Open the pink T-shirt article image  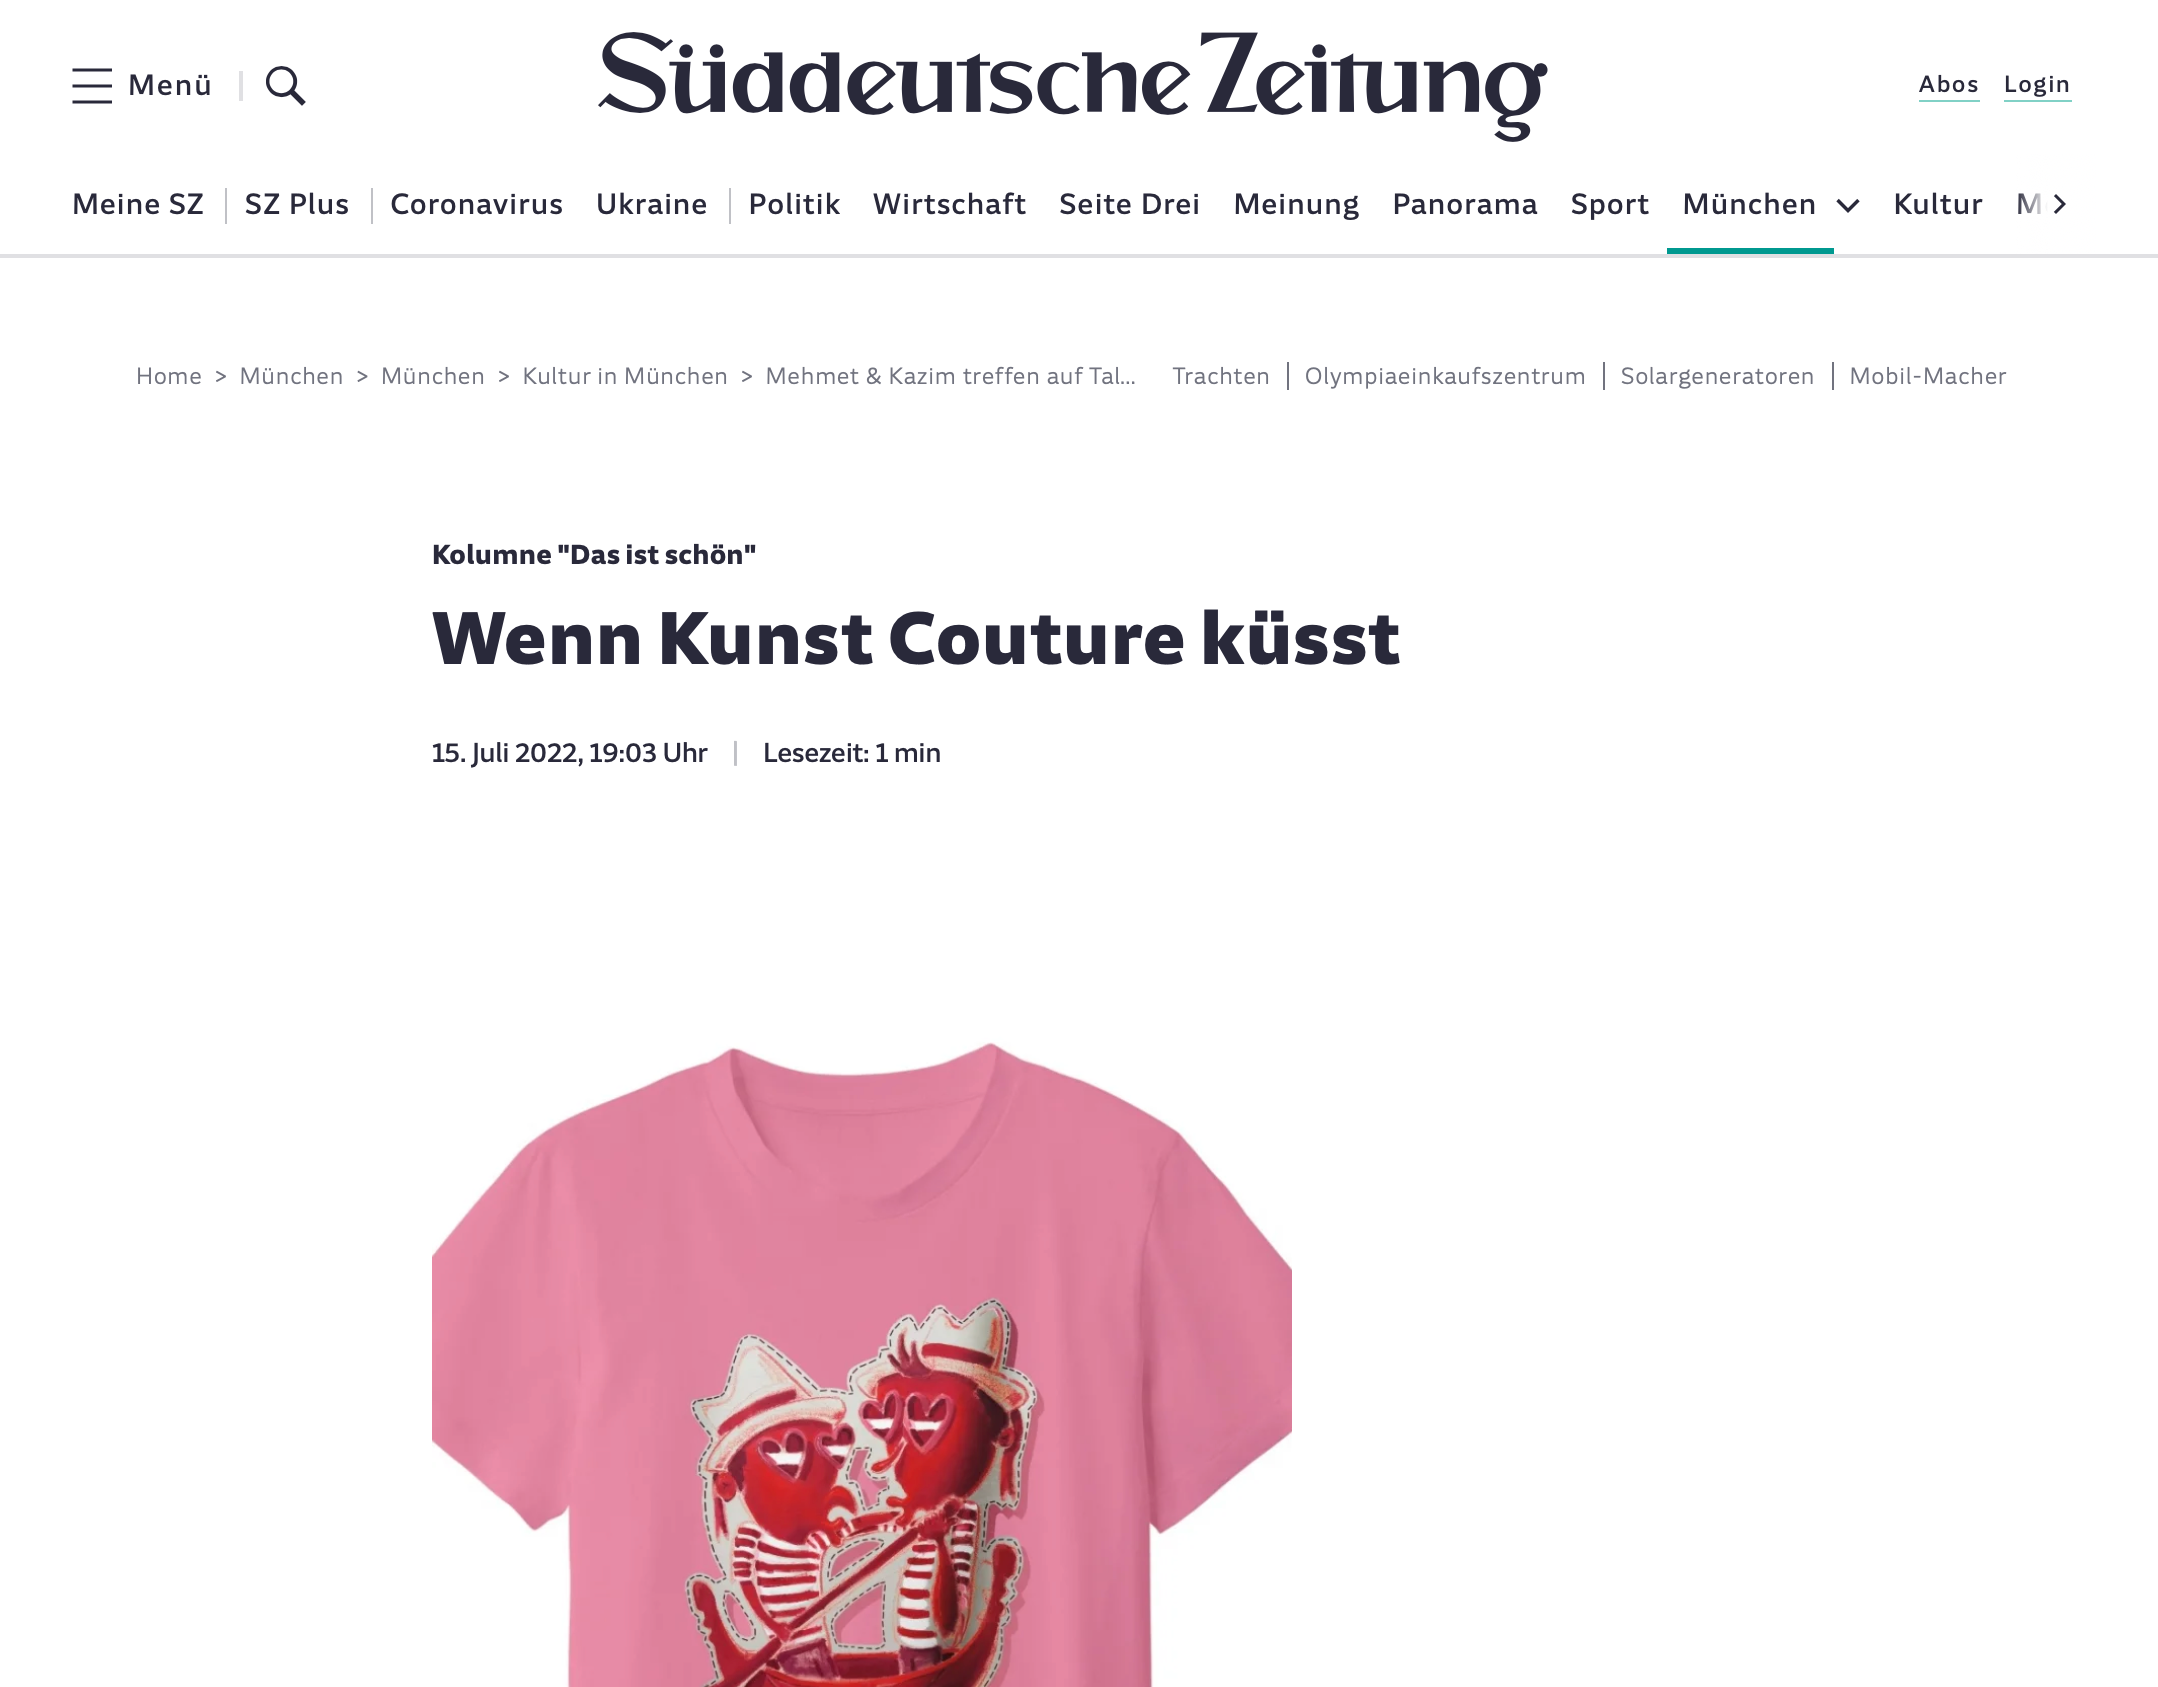[x=861, y=1364]
